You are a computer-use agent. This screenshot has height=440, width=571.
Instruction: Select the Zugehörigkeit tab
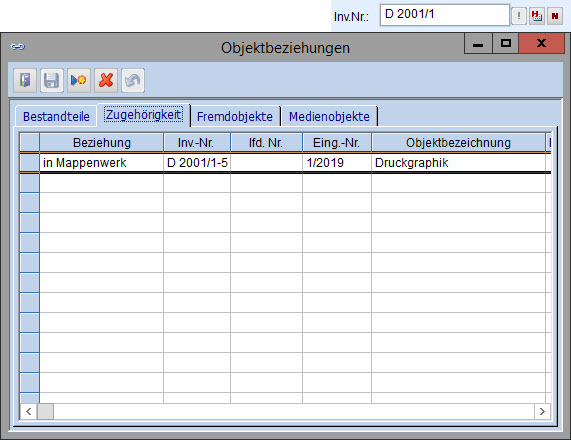[143, 115]
